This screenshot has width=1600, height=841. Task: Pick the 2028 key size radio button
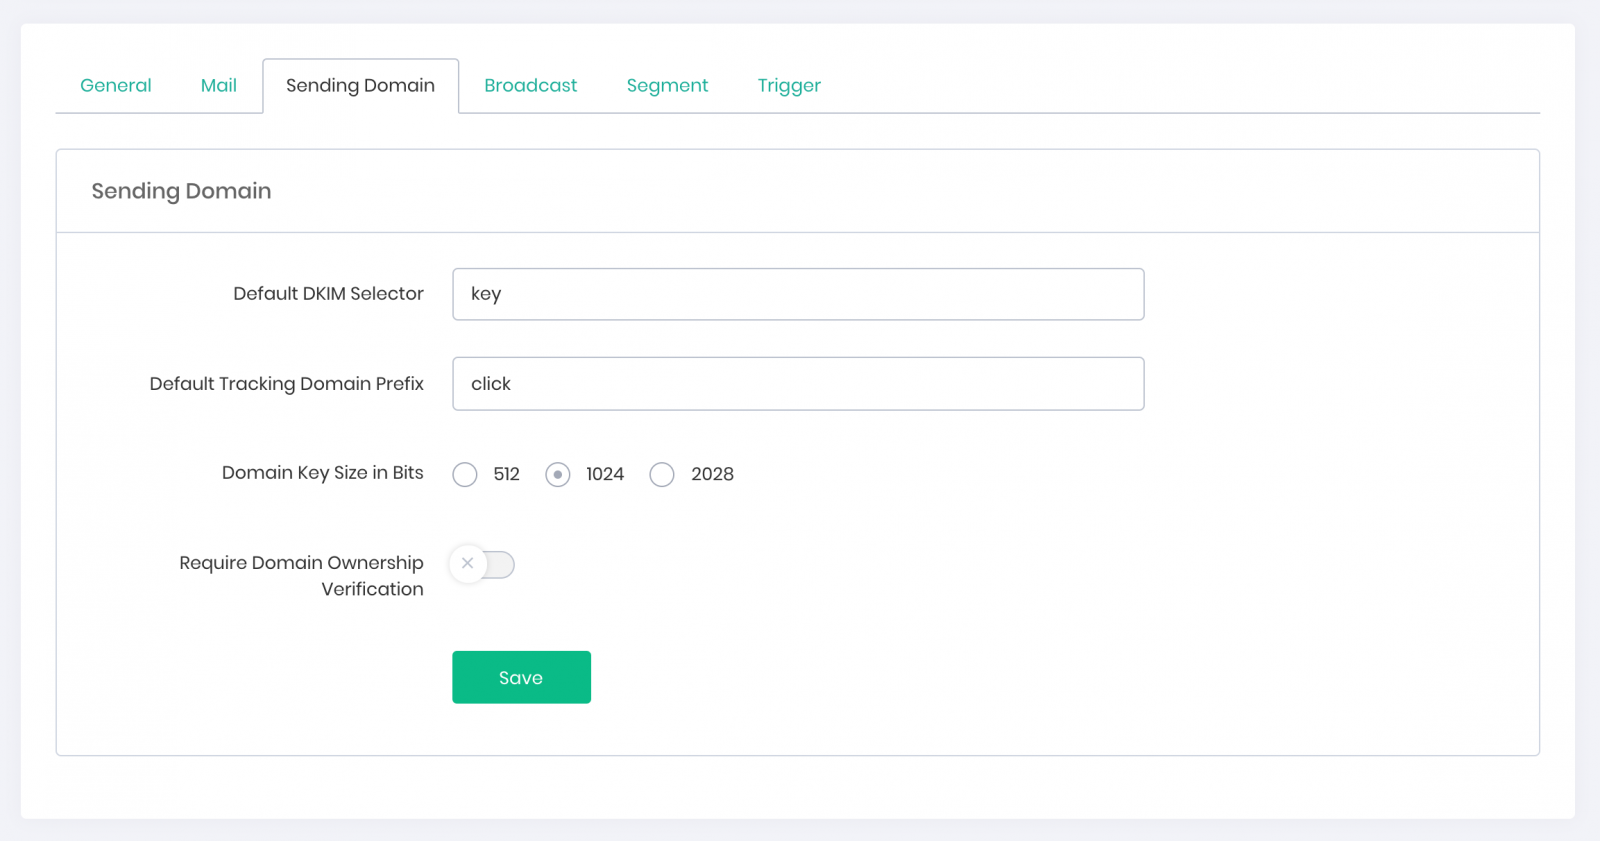coord(662,474)
